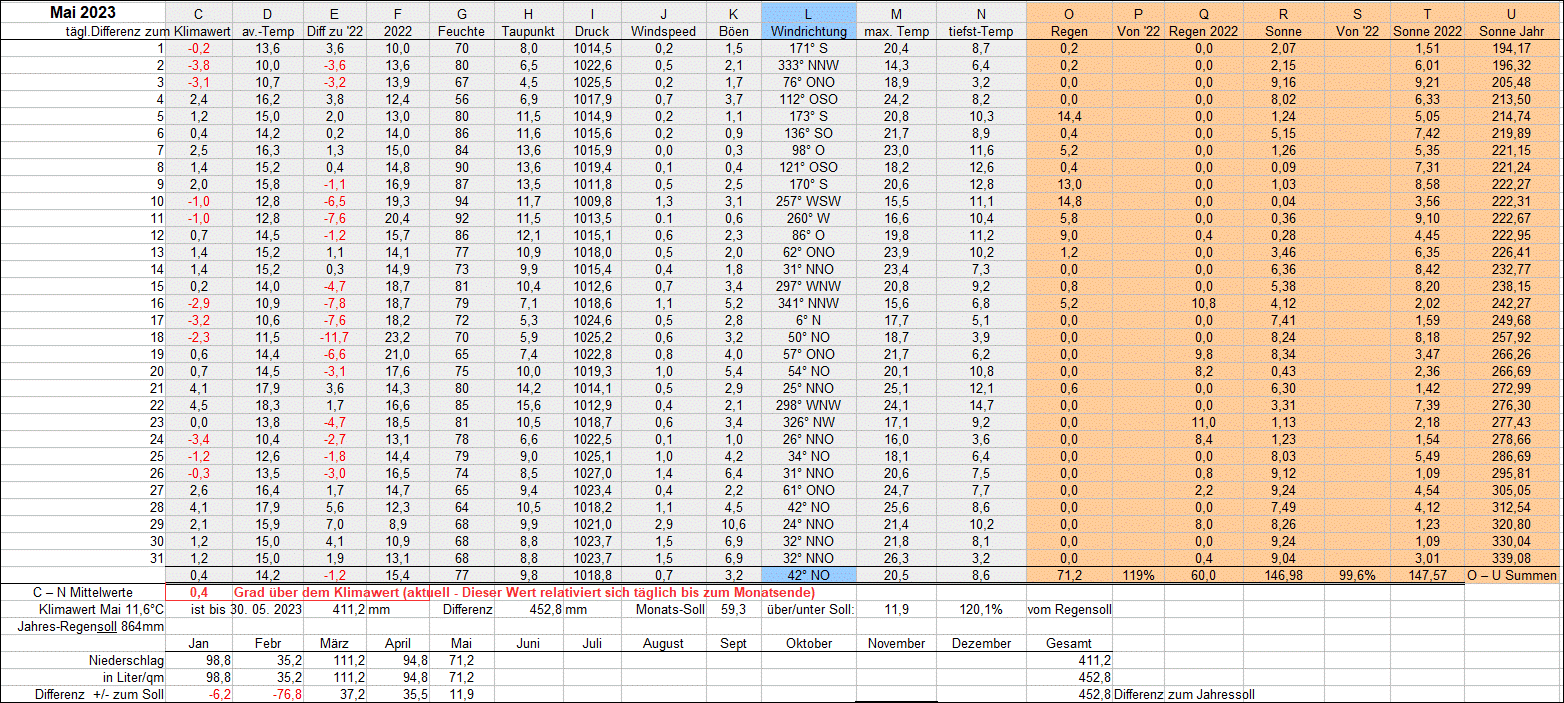The width and height of the screenshot is (1564, 703).
Task: Select the 'Feuchte' header cell
Action: [461, 31]
